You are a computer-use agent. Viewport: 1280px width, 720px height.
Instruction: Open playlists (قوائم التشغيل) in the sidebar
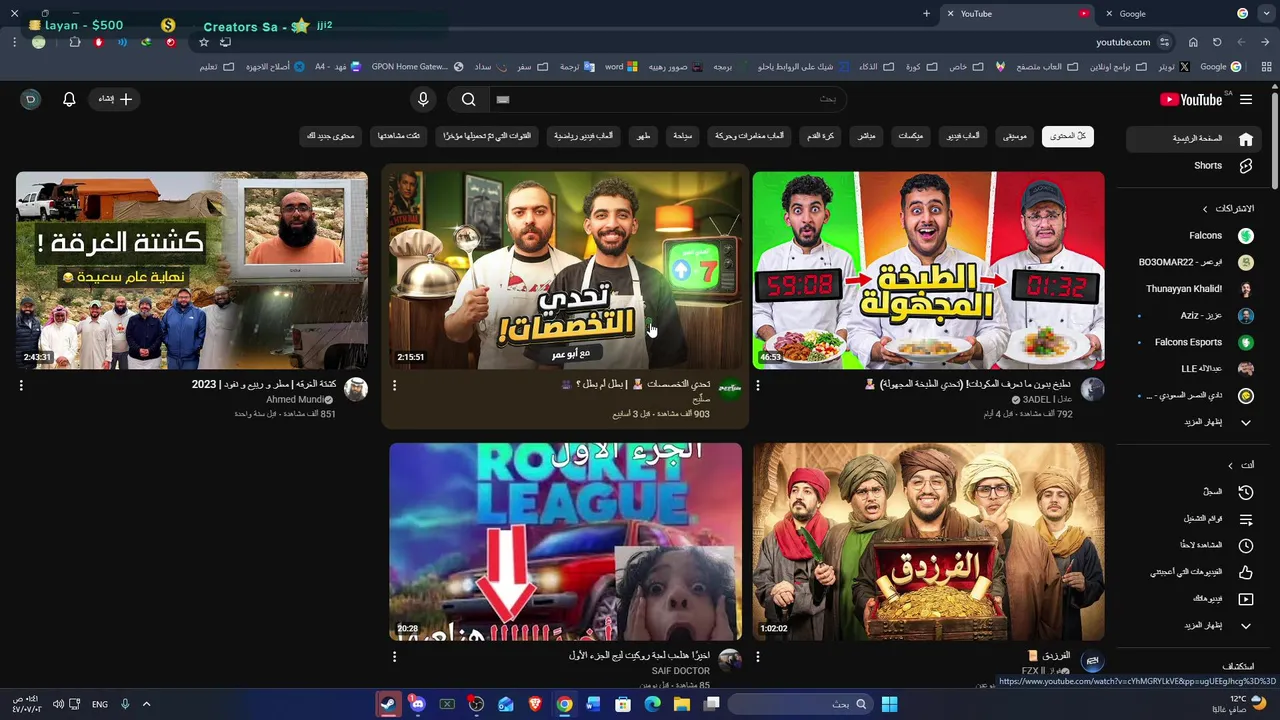click(1196, 519)
